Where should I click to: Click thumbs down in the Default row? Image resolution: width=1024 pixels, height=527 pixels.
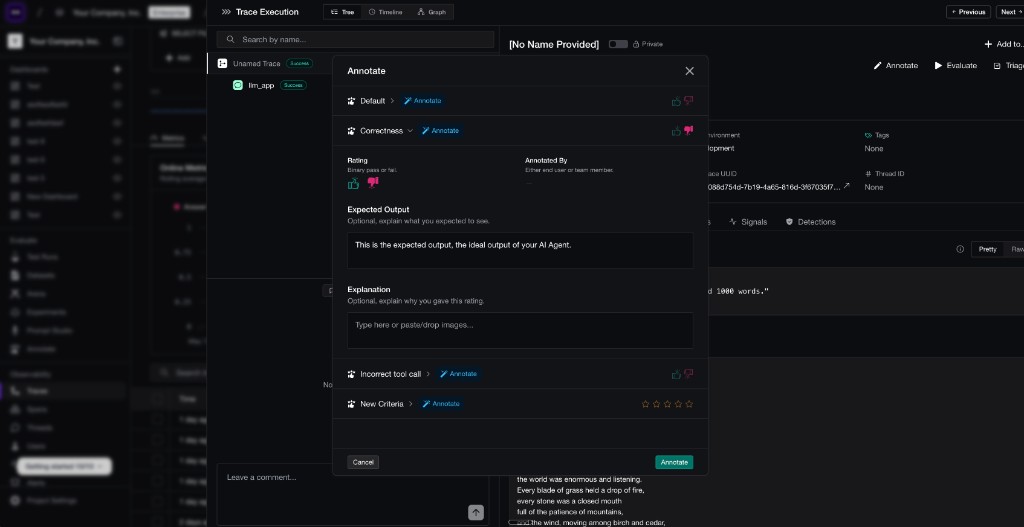click(688, 101)
